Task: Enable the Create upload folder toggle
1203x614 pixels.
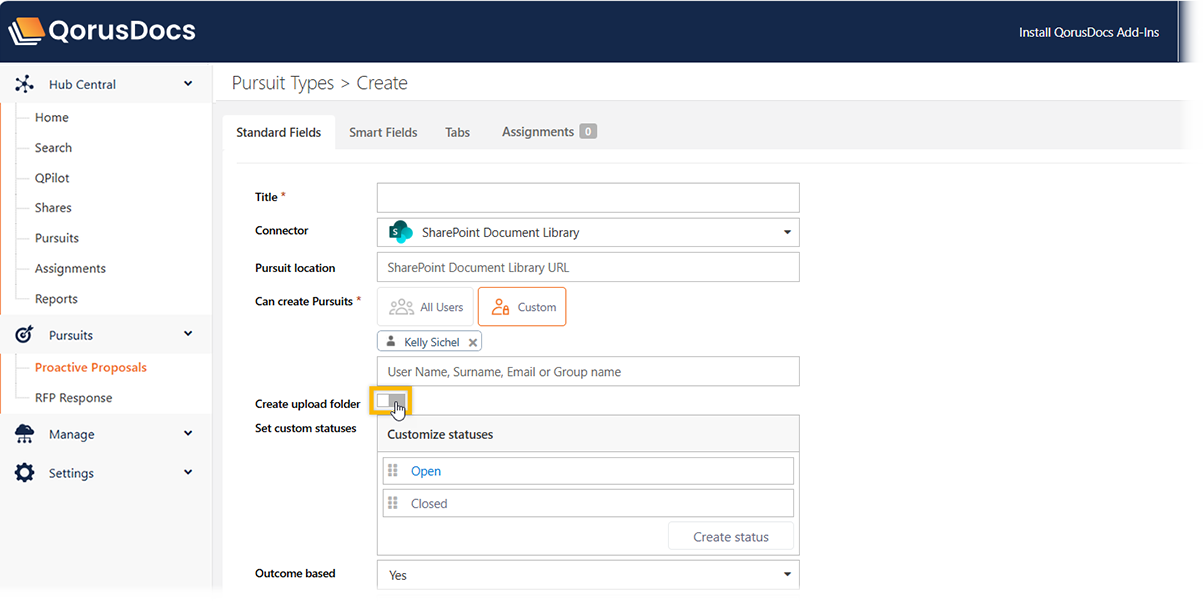Action: point(390,402)
